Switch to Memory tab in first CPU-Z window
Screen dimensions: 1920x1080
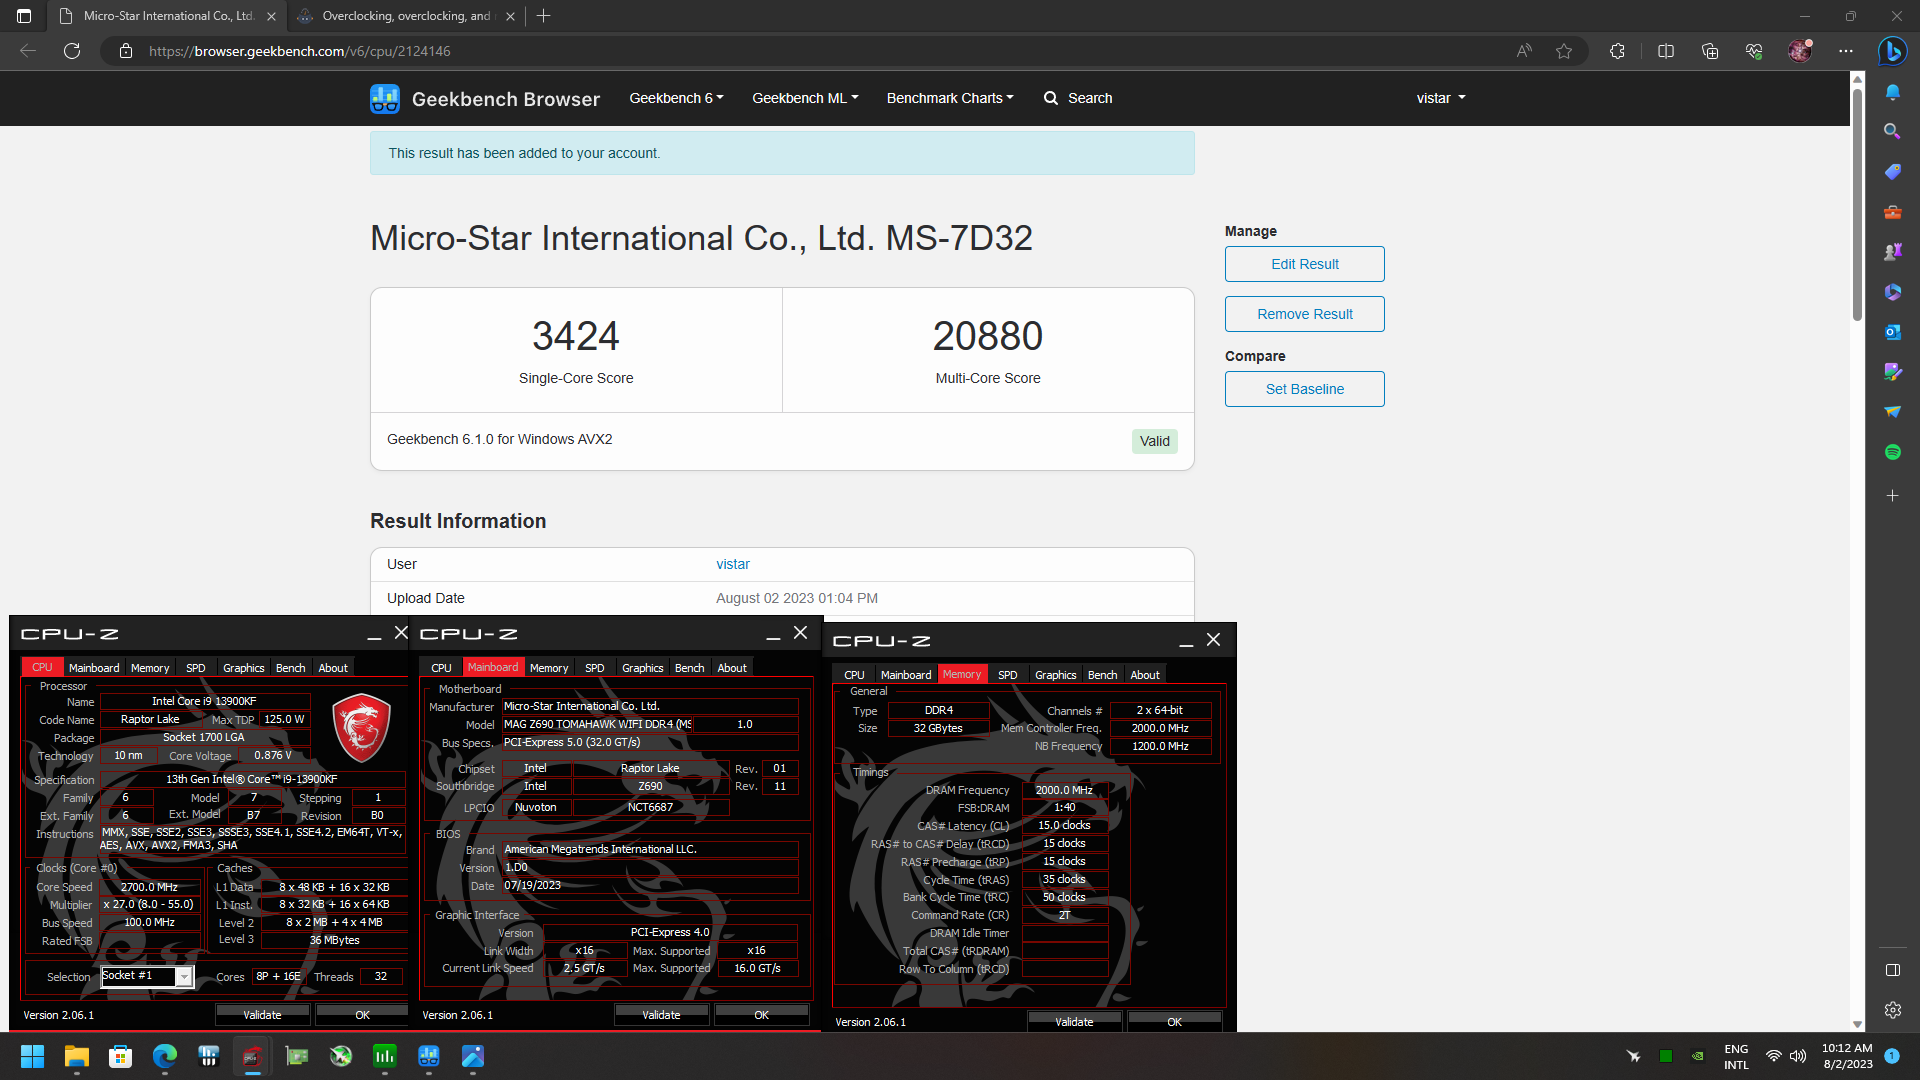pyautogui.click(x=150, y=668)
